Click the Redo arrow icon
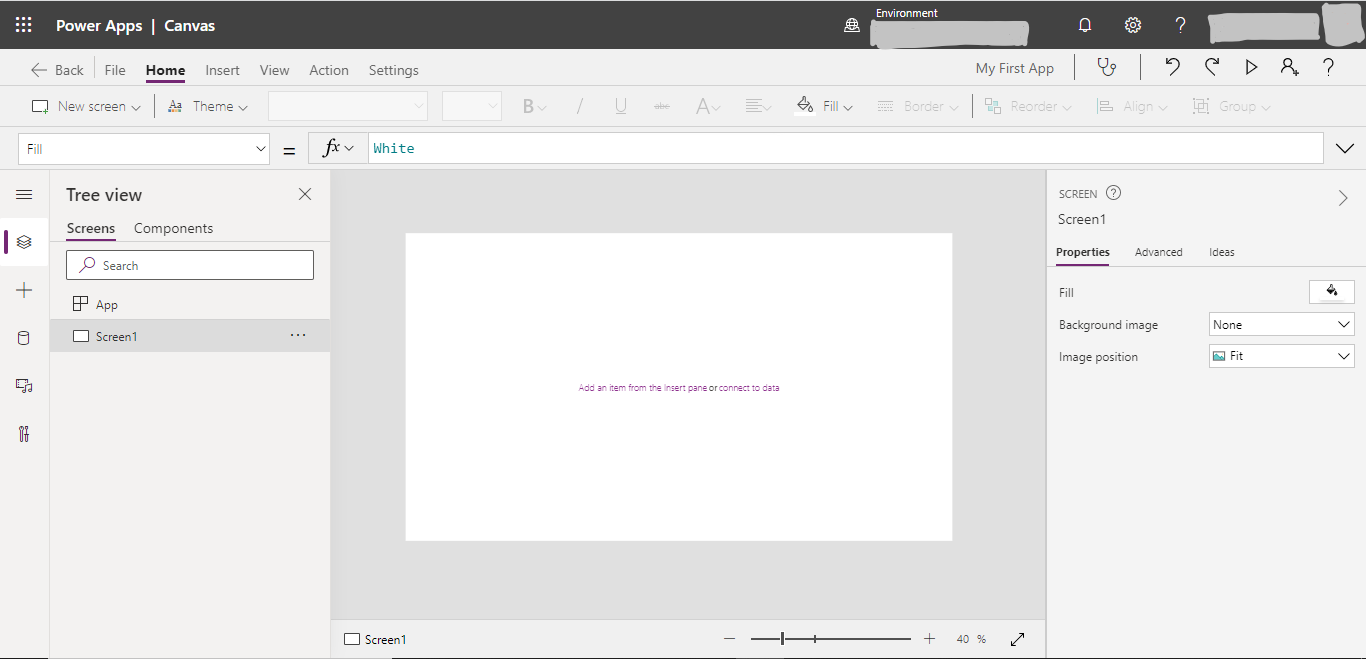The width and height of the screenshot is (1366, 659). click(x=1212, y=68)
